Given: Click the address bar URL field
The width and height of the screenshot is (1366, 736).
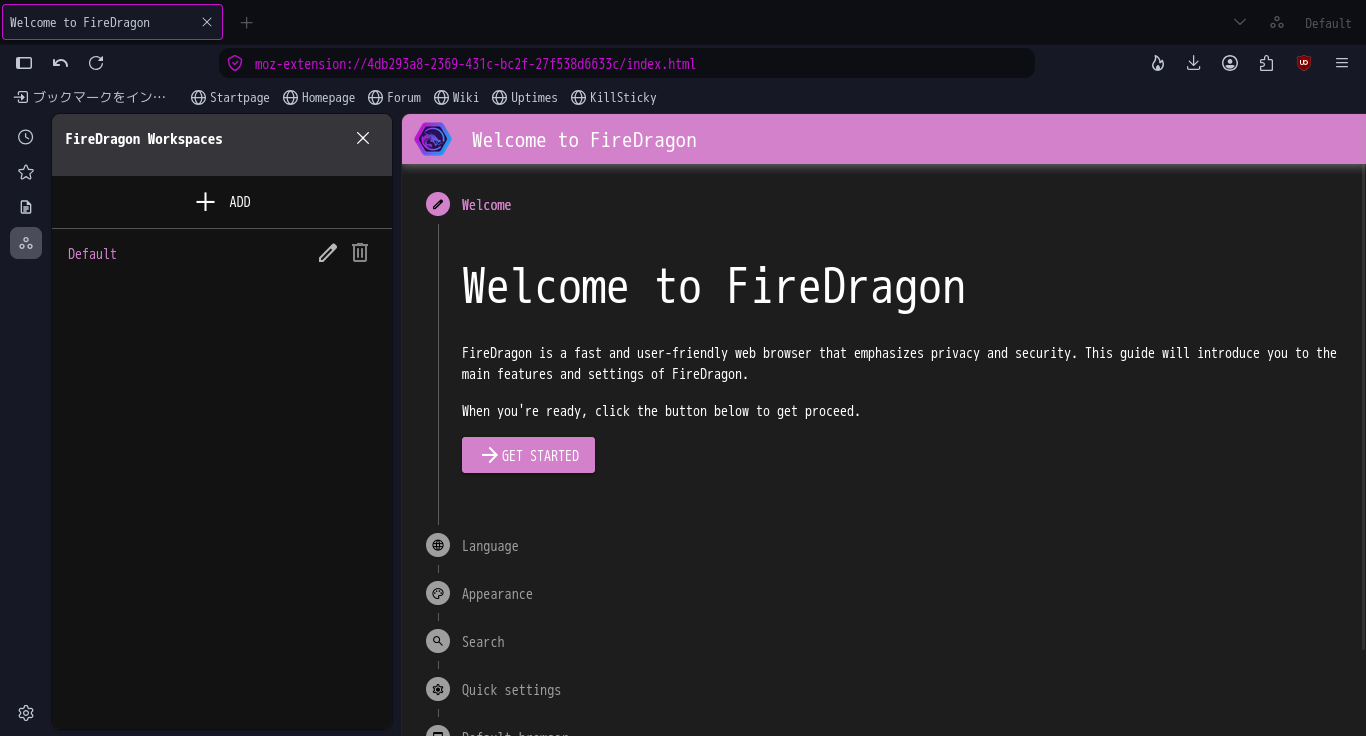Looking at the screenshot, I should tap(627, 64).
